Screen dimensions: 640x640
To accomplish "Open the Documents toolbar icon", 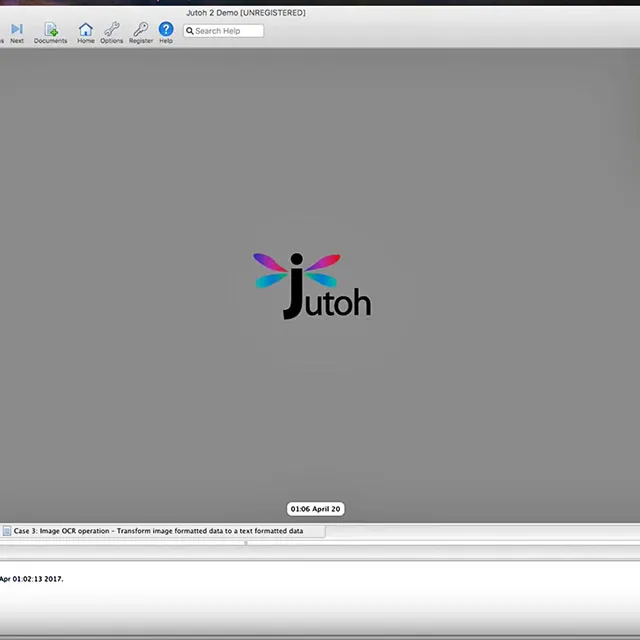I will point(51,33).
